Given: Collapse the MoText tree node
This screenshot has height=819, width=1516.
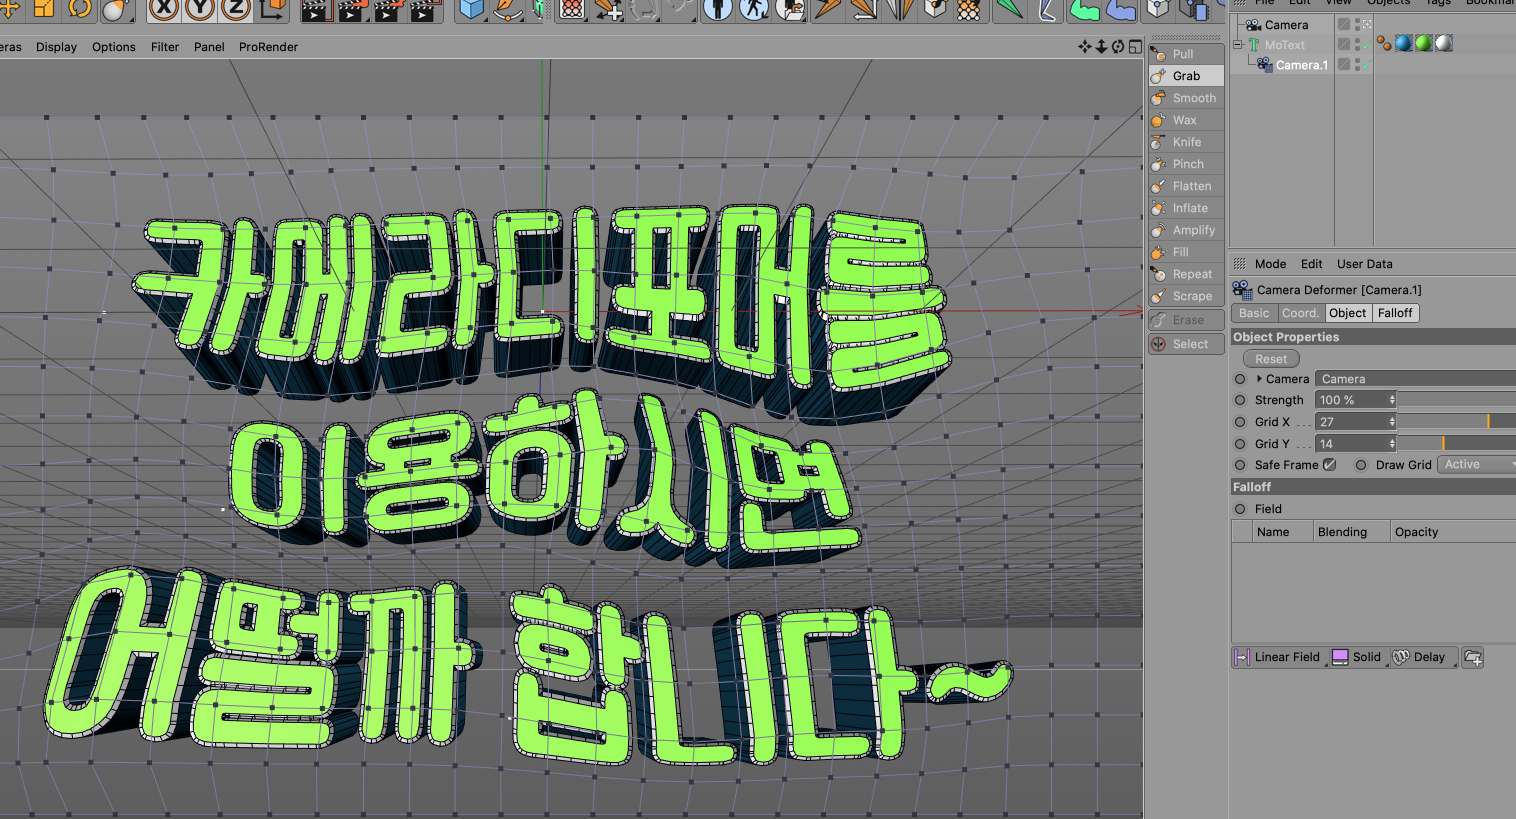Looking at the screenshot, I should (1238, 44).
